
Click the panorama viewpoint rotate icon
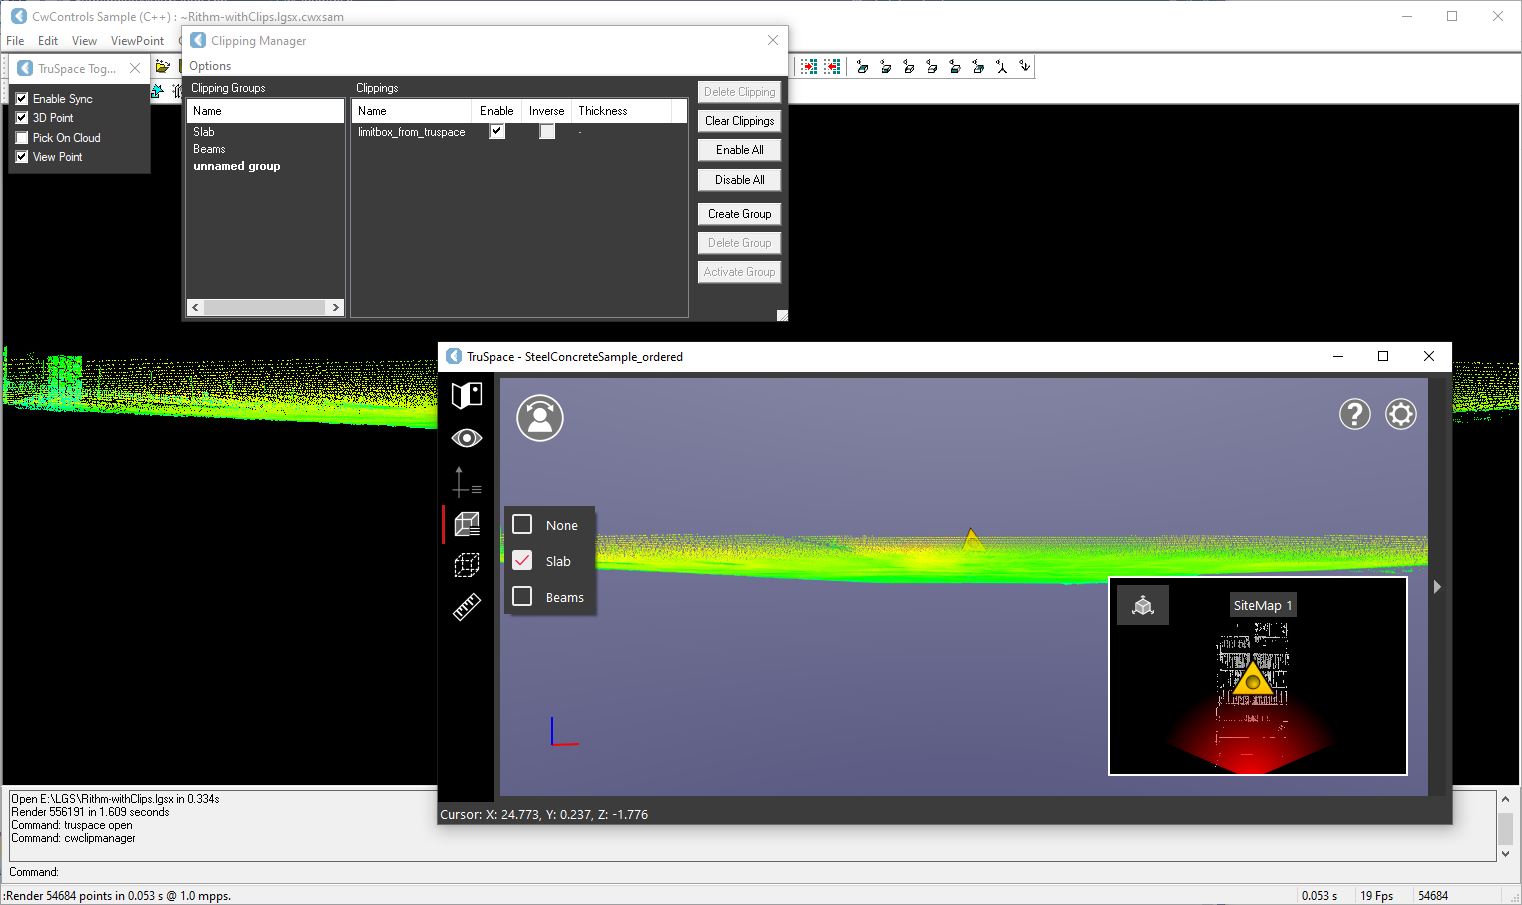click(x=540, y=418)
